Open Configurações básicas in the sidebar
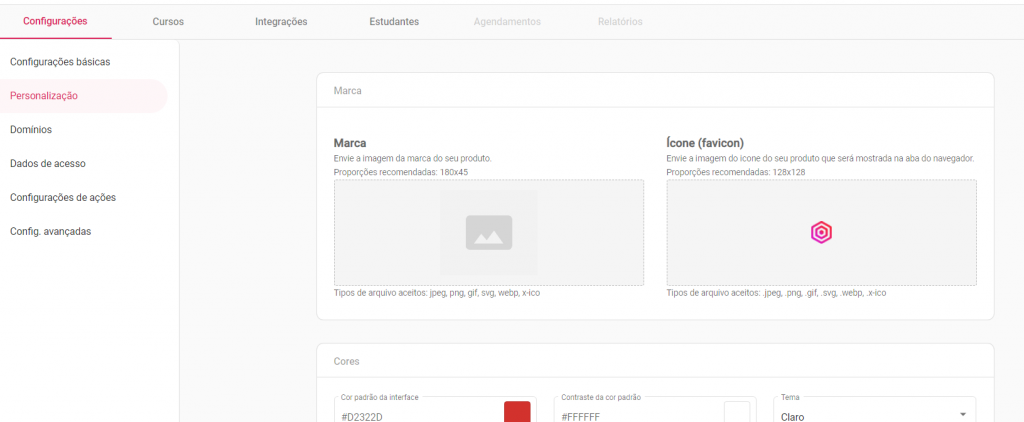Screen dimensions: 1024x422 point(60,62)
